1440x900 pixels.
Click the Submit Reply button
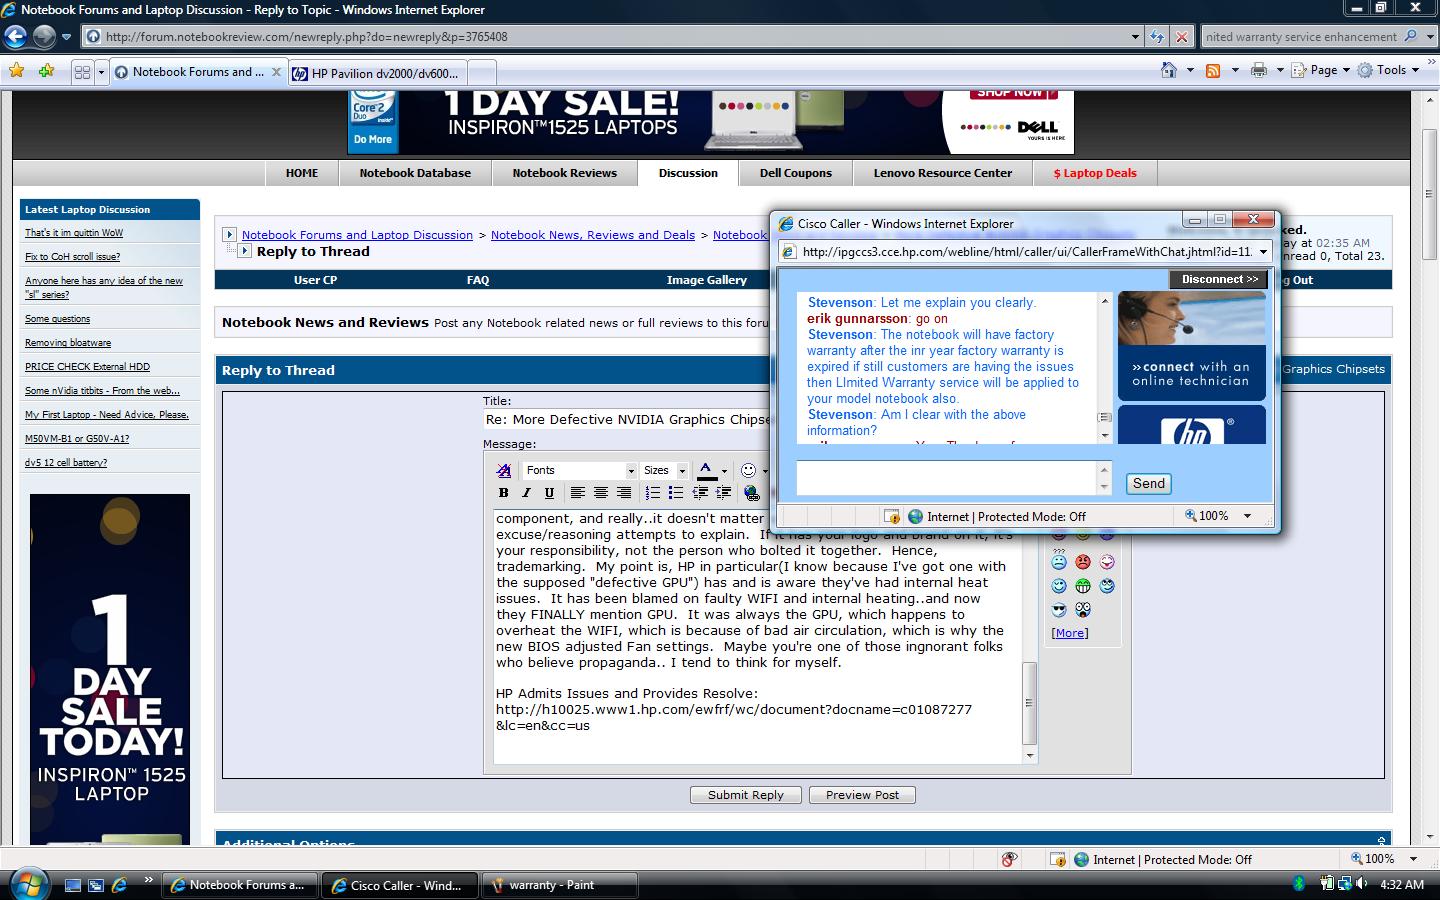[x=745, y=795]
